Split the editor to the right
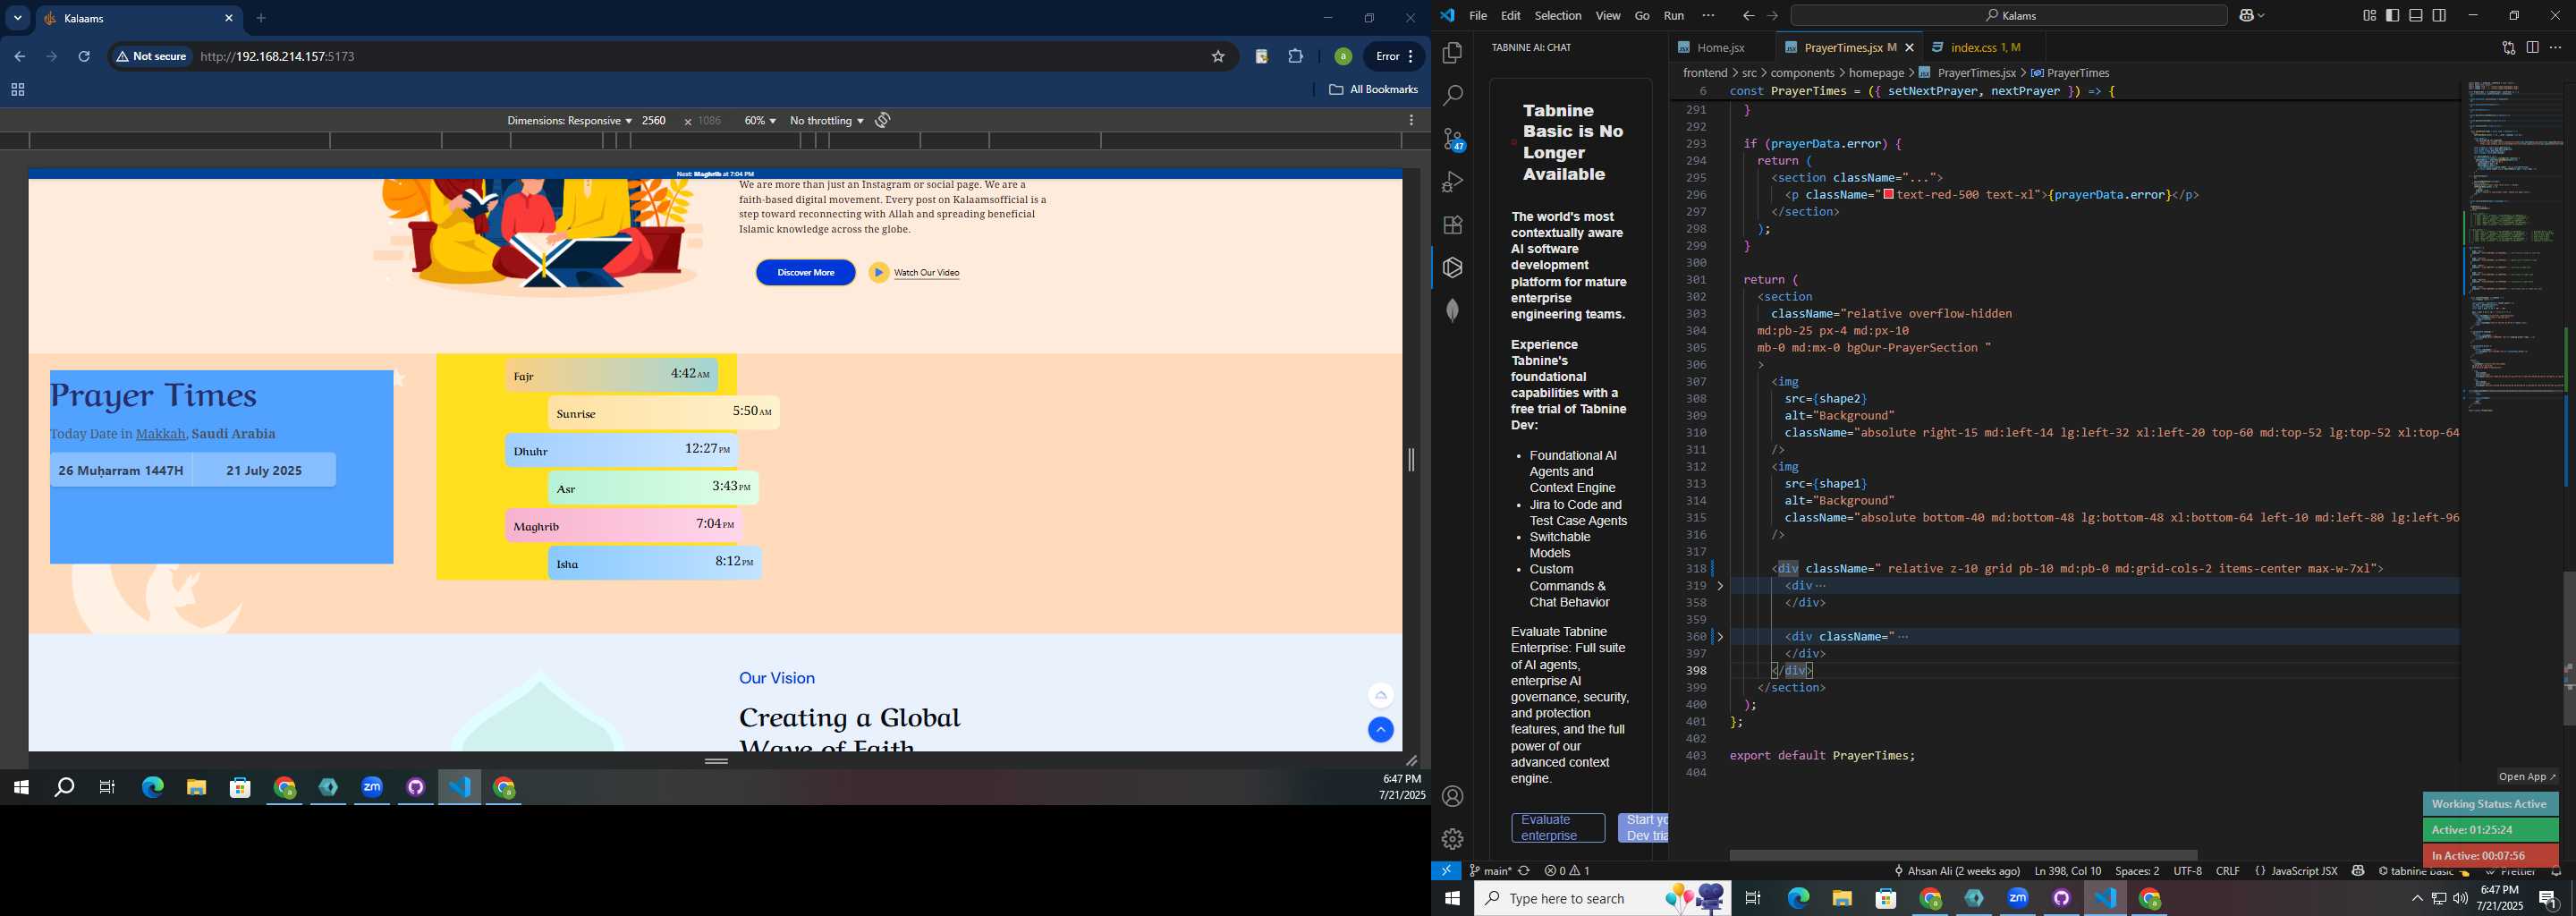Screen dimensions: 2576x916 tap(2532, 48)
